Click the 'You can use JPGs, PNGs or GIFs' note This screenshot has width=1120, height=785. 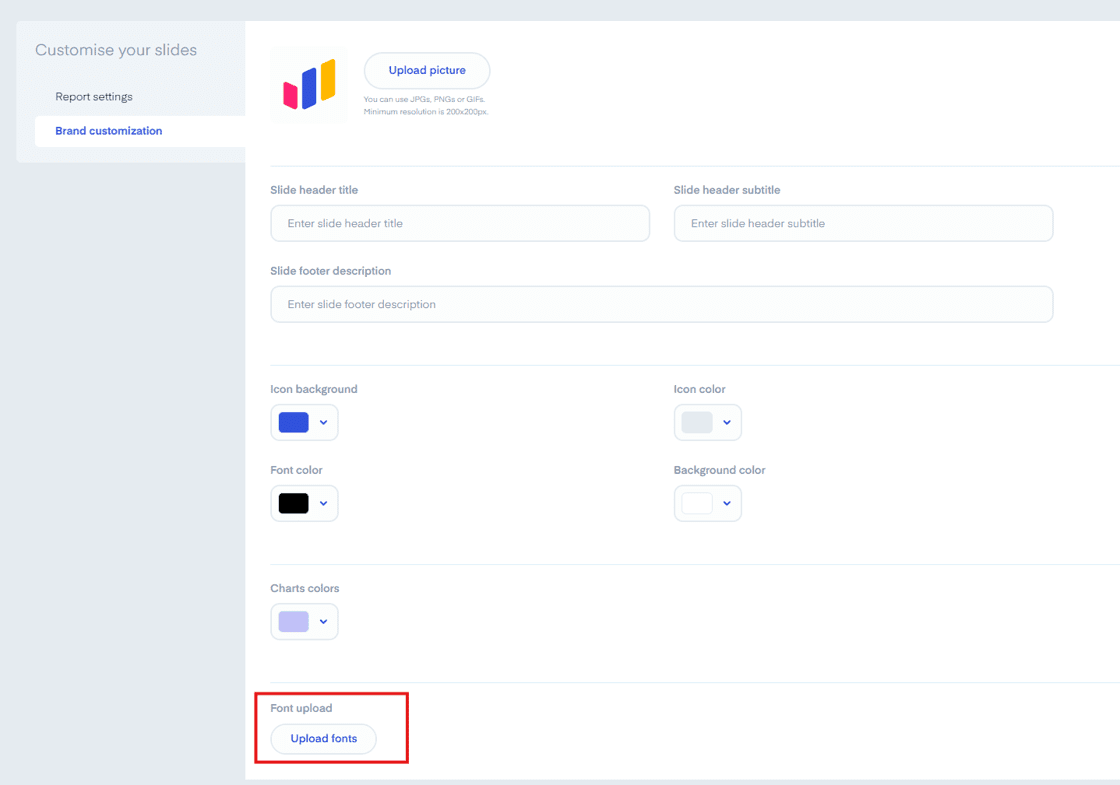click(424, 99)
